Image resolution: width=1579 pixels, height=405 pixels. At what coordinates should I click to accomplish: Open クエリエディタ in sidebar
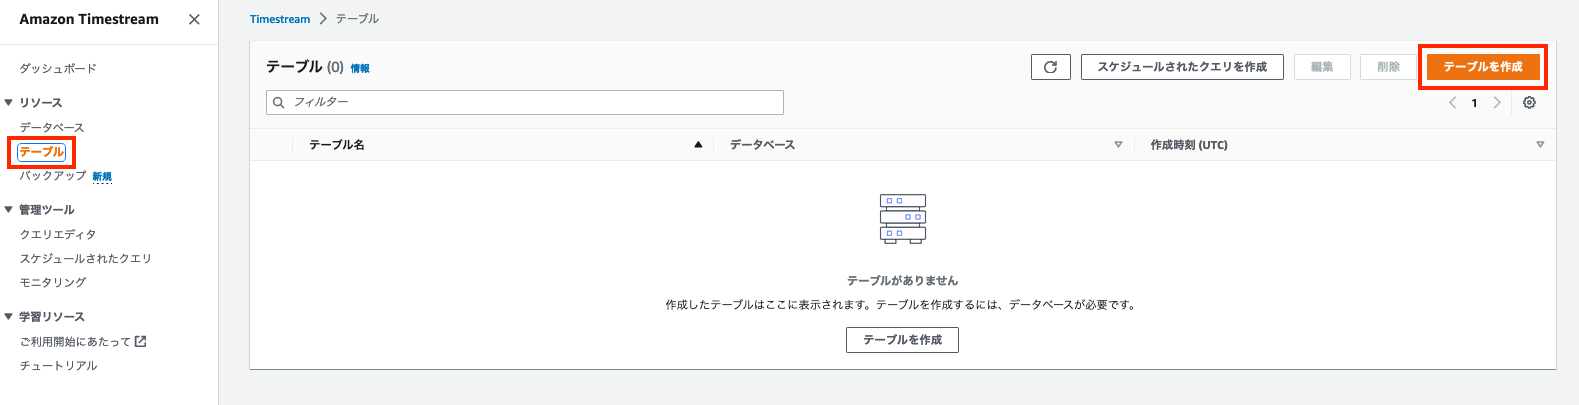click(x=58, y=235)
